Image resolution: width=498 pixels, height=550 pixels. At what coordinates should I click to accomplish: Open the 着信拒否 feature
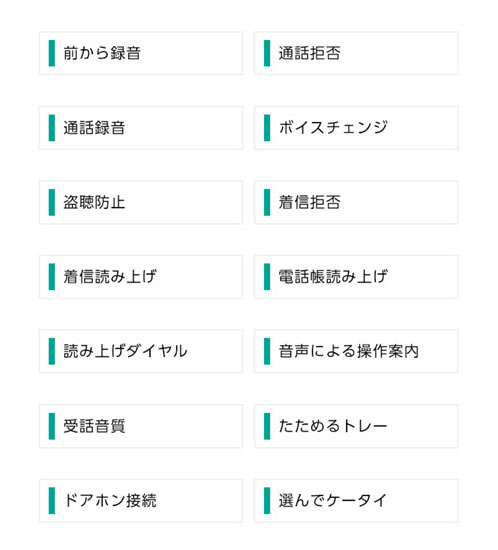356,202
